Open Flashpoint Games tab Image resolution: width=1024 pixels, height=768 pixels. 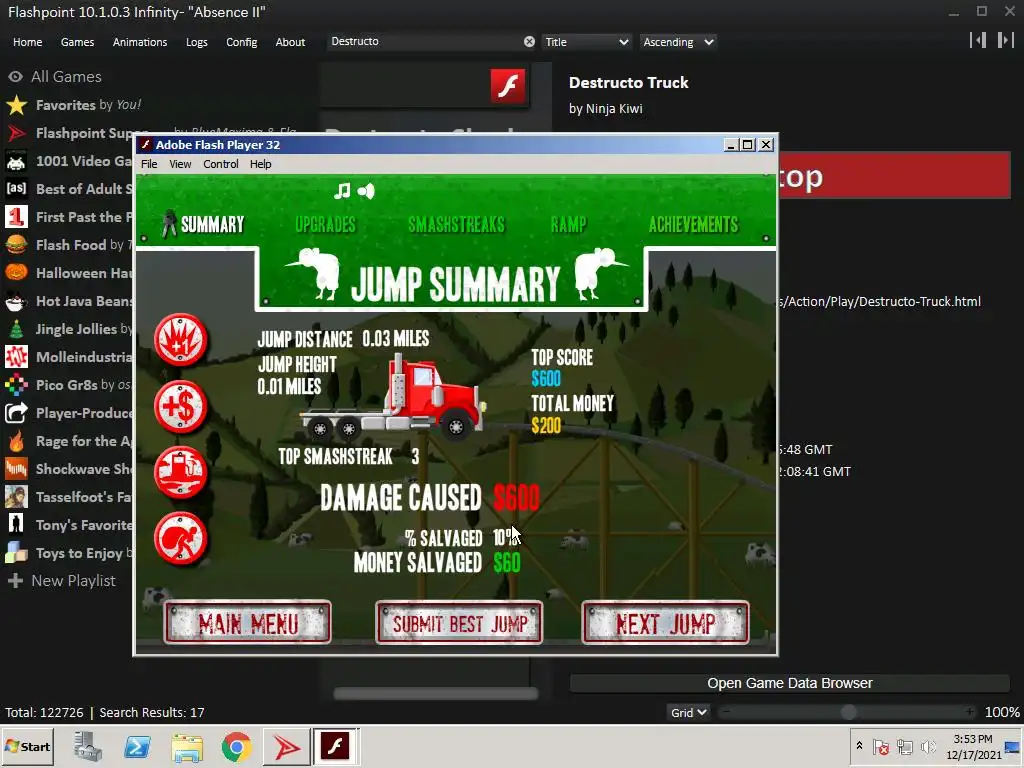tap(77, 42)
